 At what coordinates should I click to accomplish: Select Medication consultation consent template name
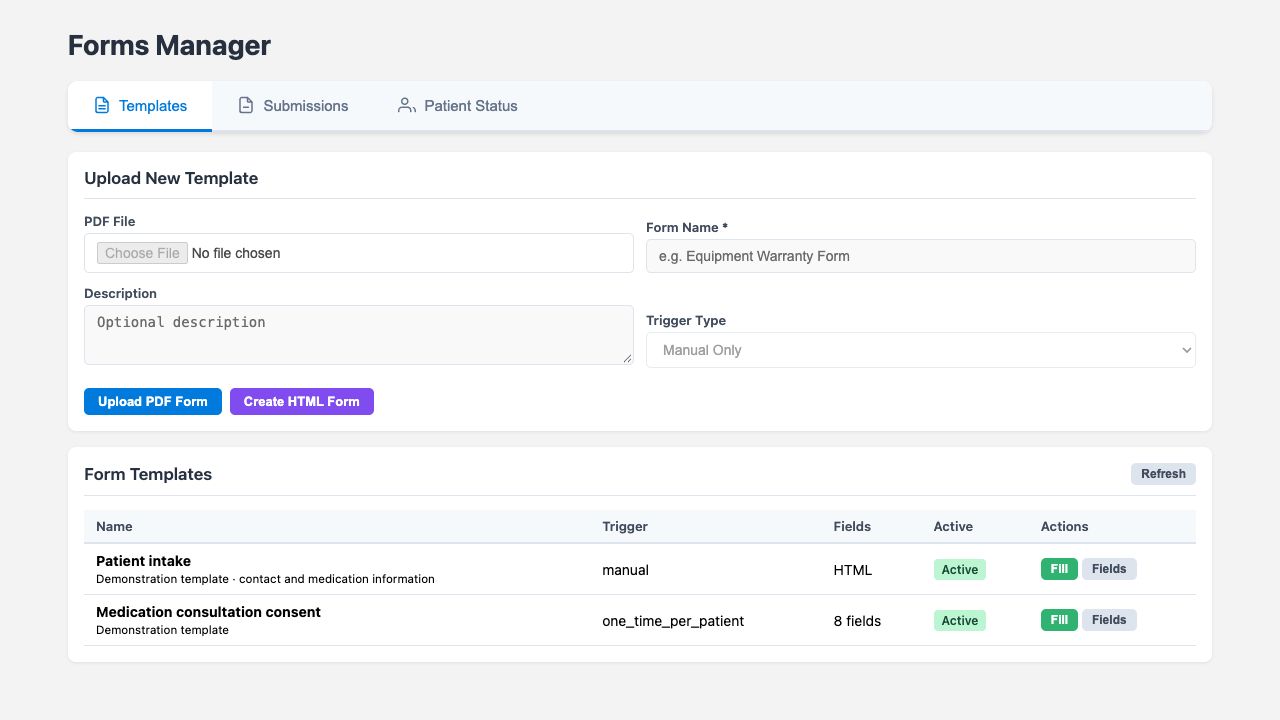(x=208, y=612)
